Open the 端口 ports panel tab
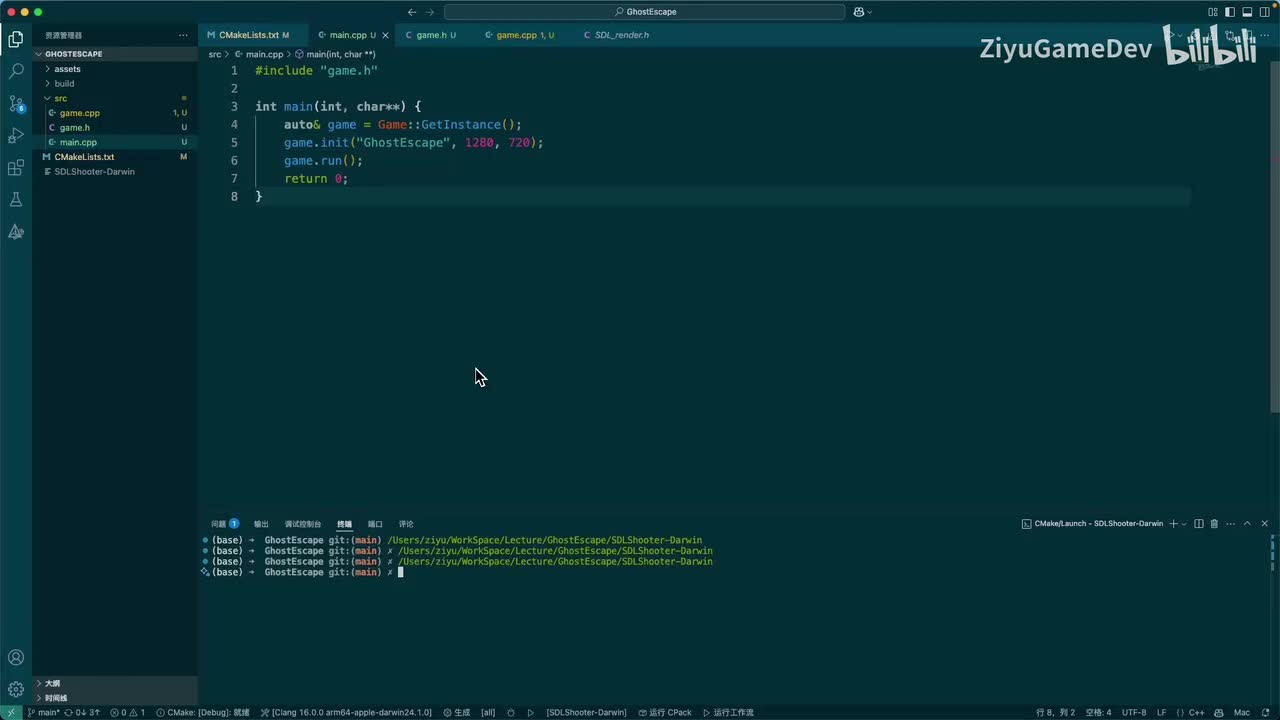The height and width of the screenshot is (720, 1280). [x=375, y=524]
